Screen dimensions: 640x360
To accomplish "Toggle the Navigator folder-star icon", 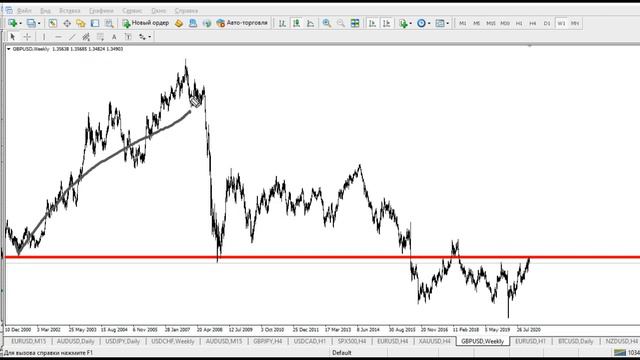I will [x=81, y=24].
